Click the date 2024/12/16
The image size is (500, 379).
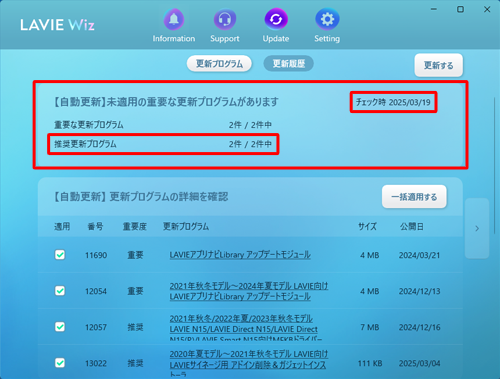(x=420, y=327)
